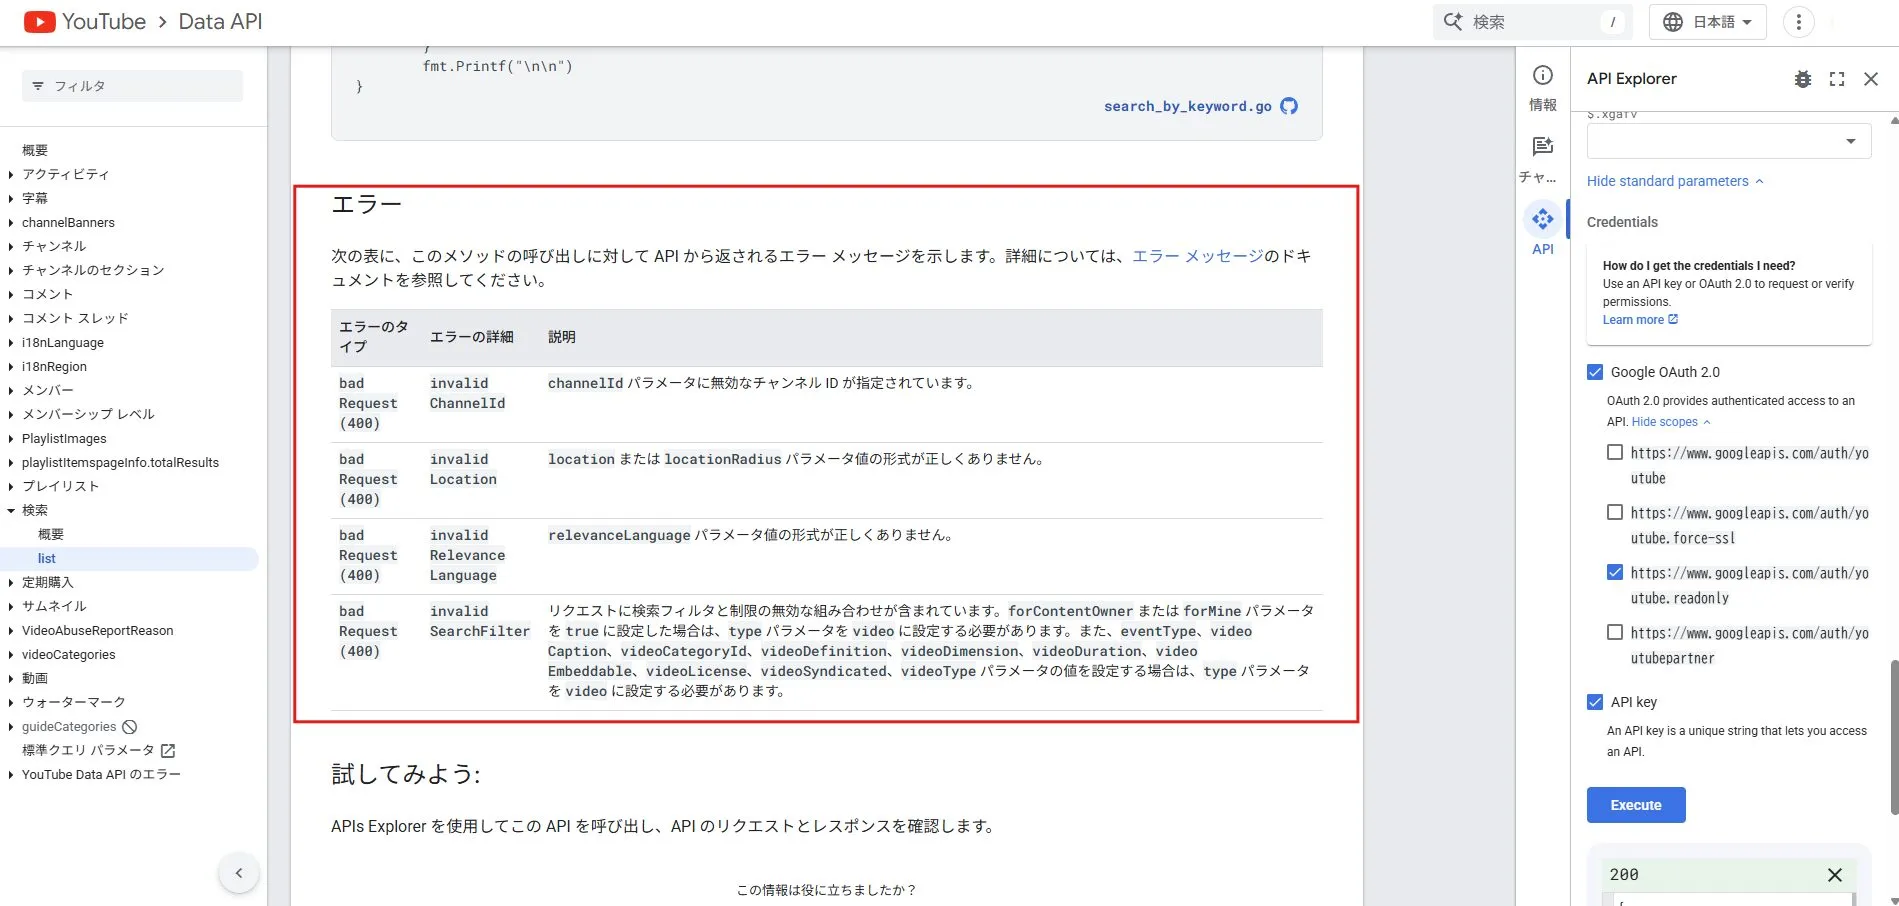Click the API Explorer scrollbar

1893,737
